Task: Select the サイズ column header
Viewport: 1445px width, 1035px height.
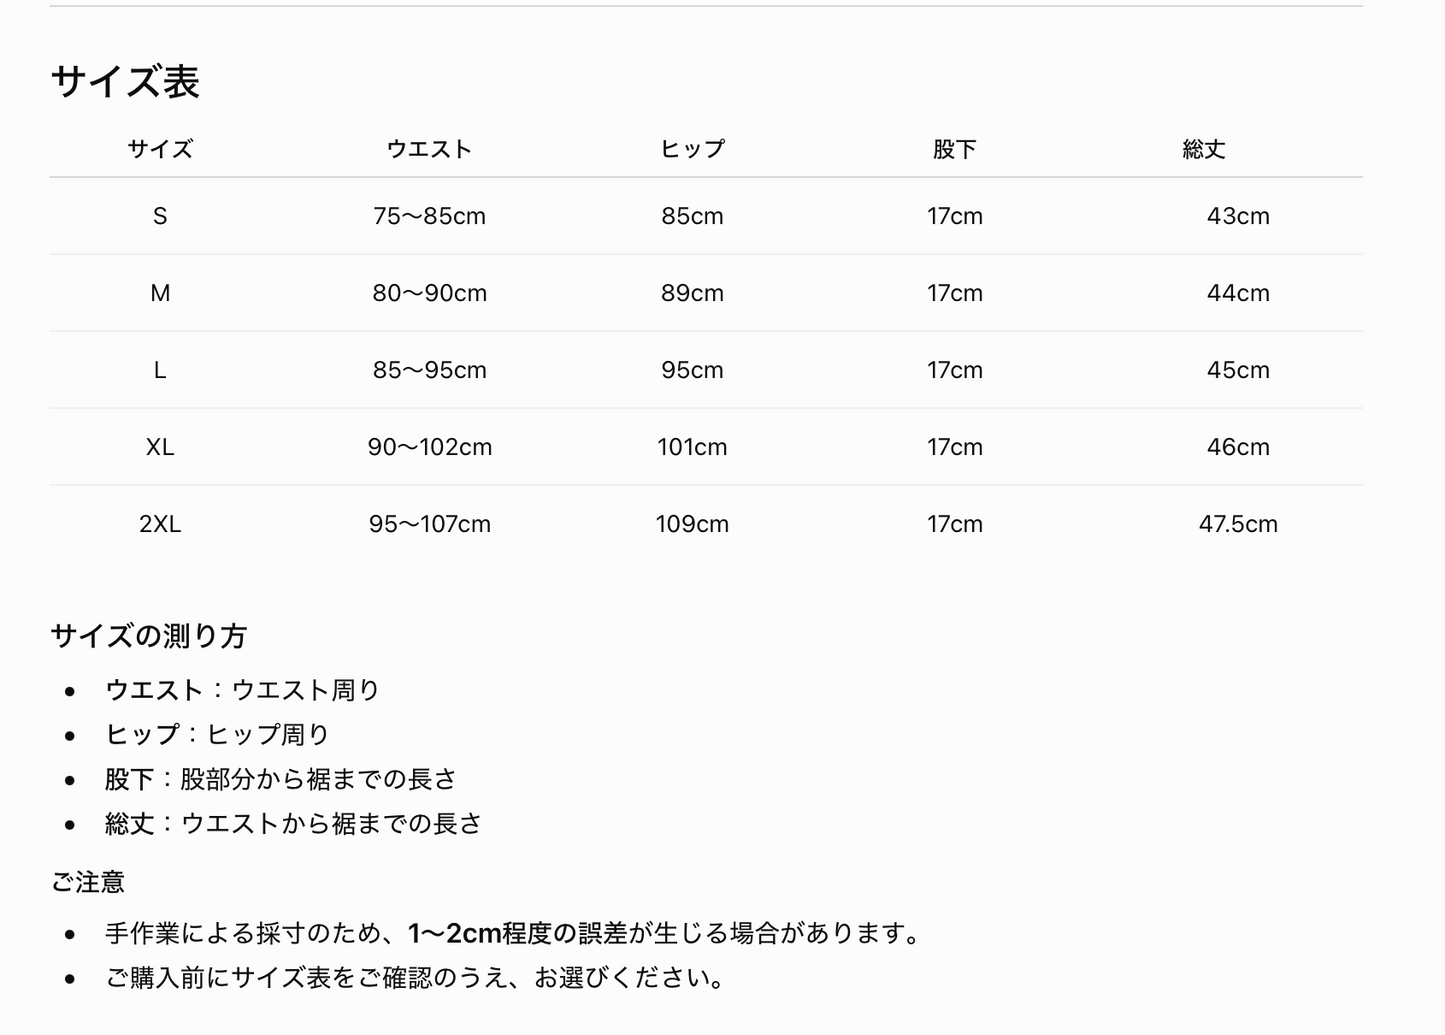Action: [x=160, y=149]
